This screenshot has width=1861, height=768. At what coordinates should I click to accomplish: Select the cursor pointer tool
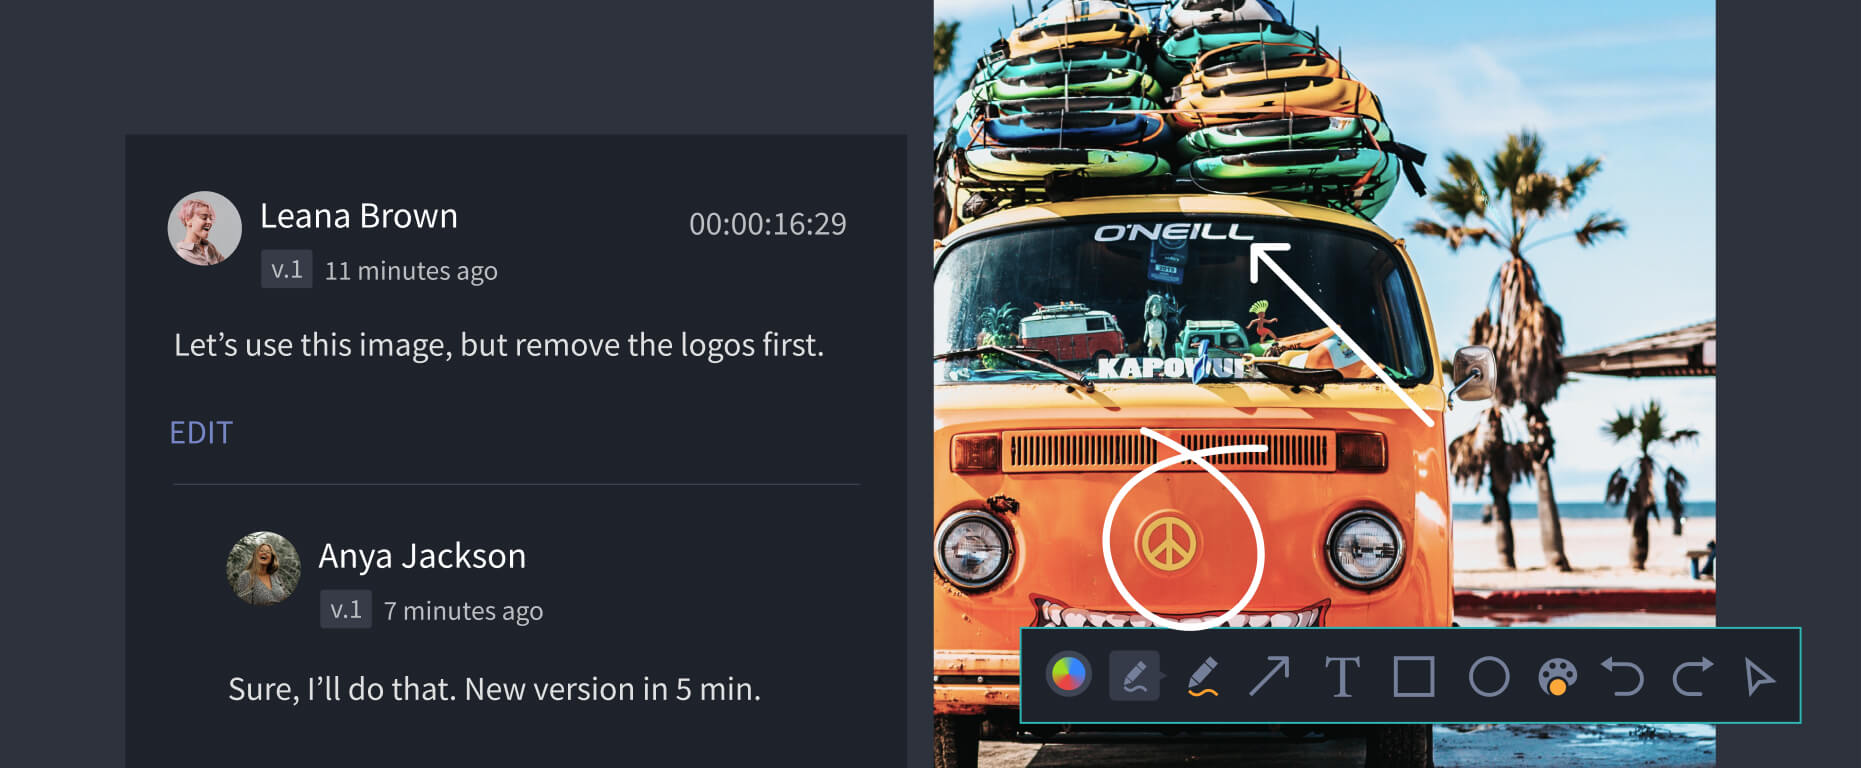click(1759, 677)
